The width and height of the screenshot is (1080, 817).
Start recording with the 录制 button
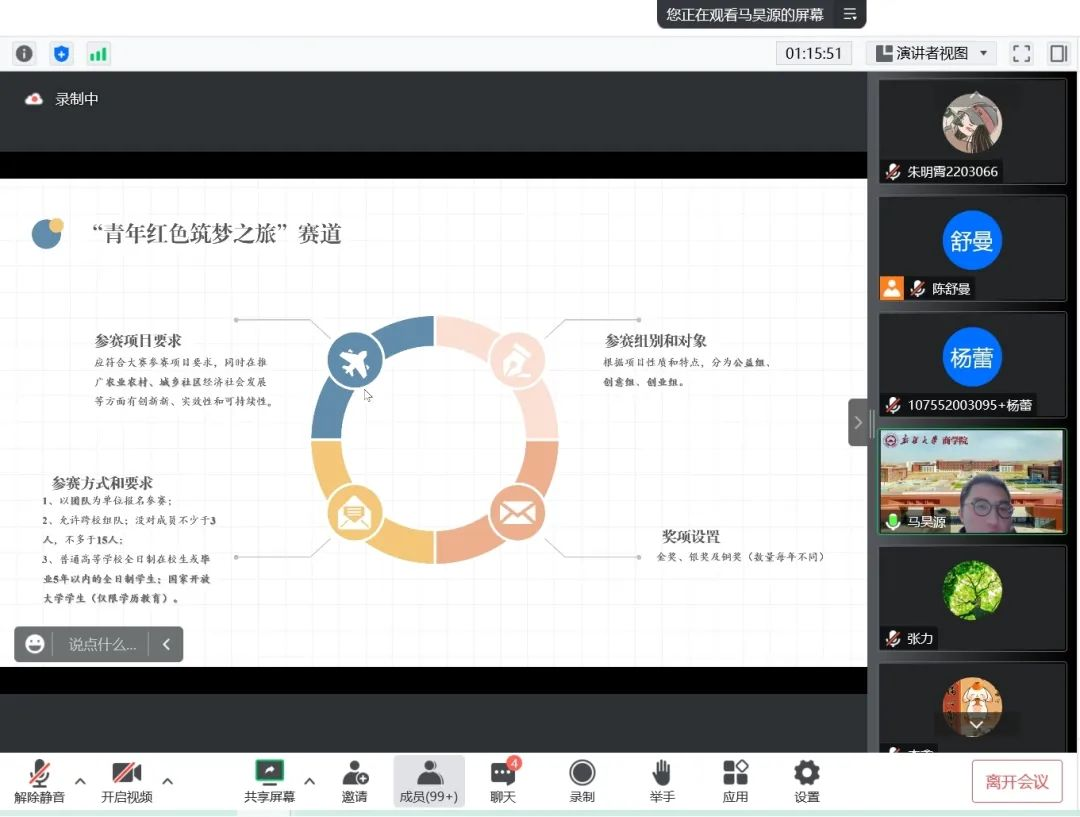point(582,781)
